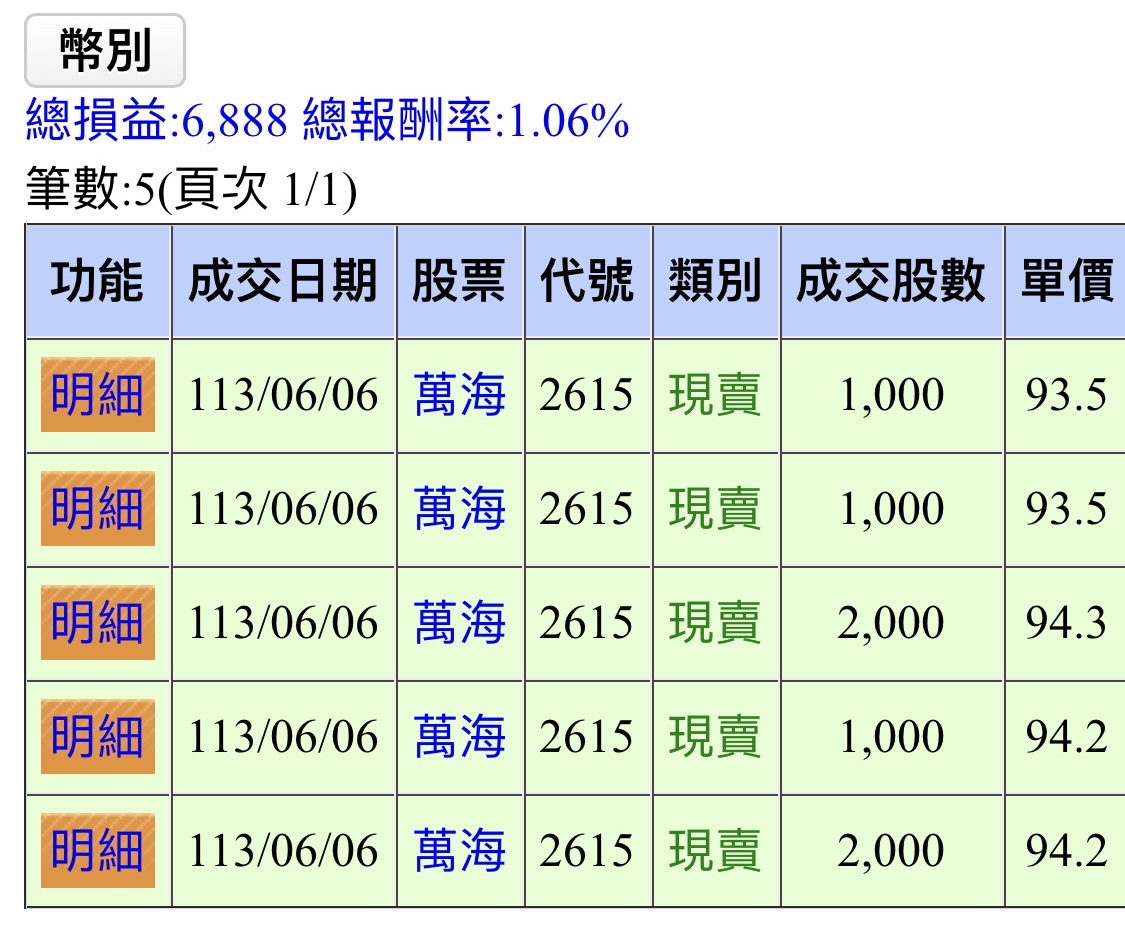Screen dimensions: 1125x943
Task: Click 1,000 share count in the 94.2 row
Action: (892, 736)
